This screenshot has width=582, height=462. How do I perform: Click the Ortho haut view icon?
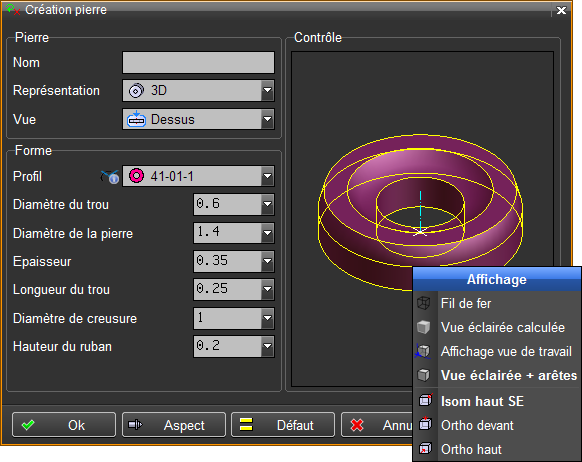coord(425,449)
